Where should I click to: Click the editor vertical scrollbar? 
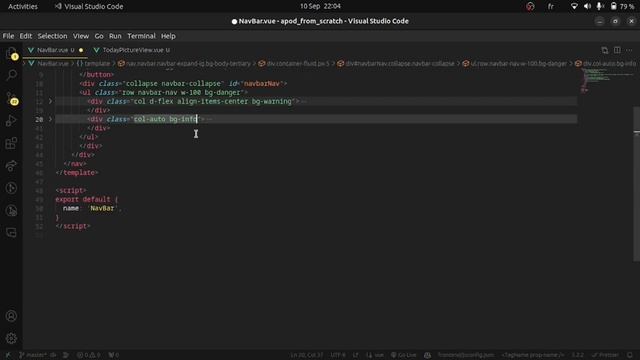[x=636, y=184]
